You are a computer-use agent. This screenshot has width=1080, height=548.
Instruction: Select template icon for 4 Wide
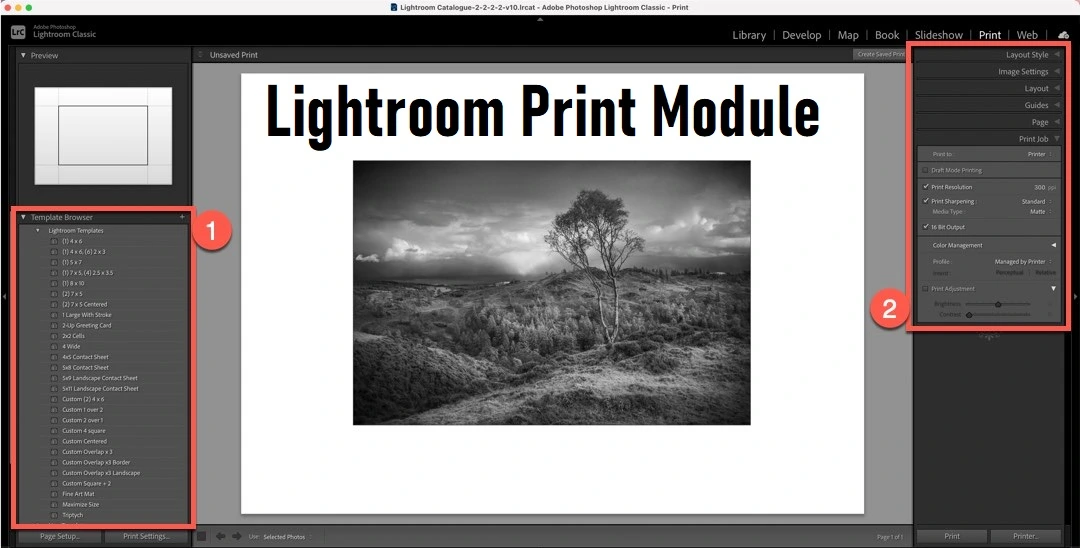(x=54, y=346)
